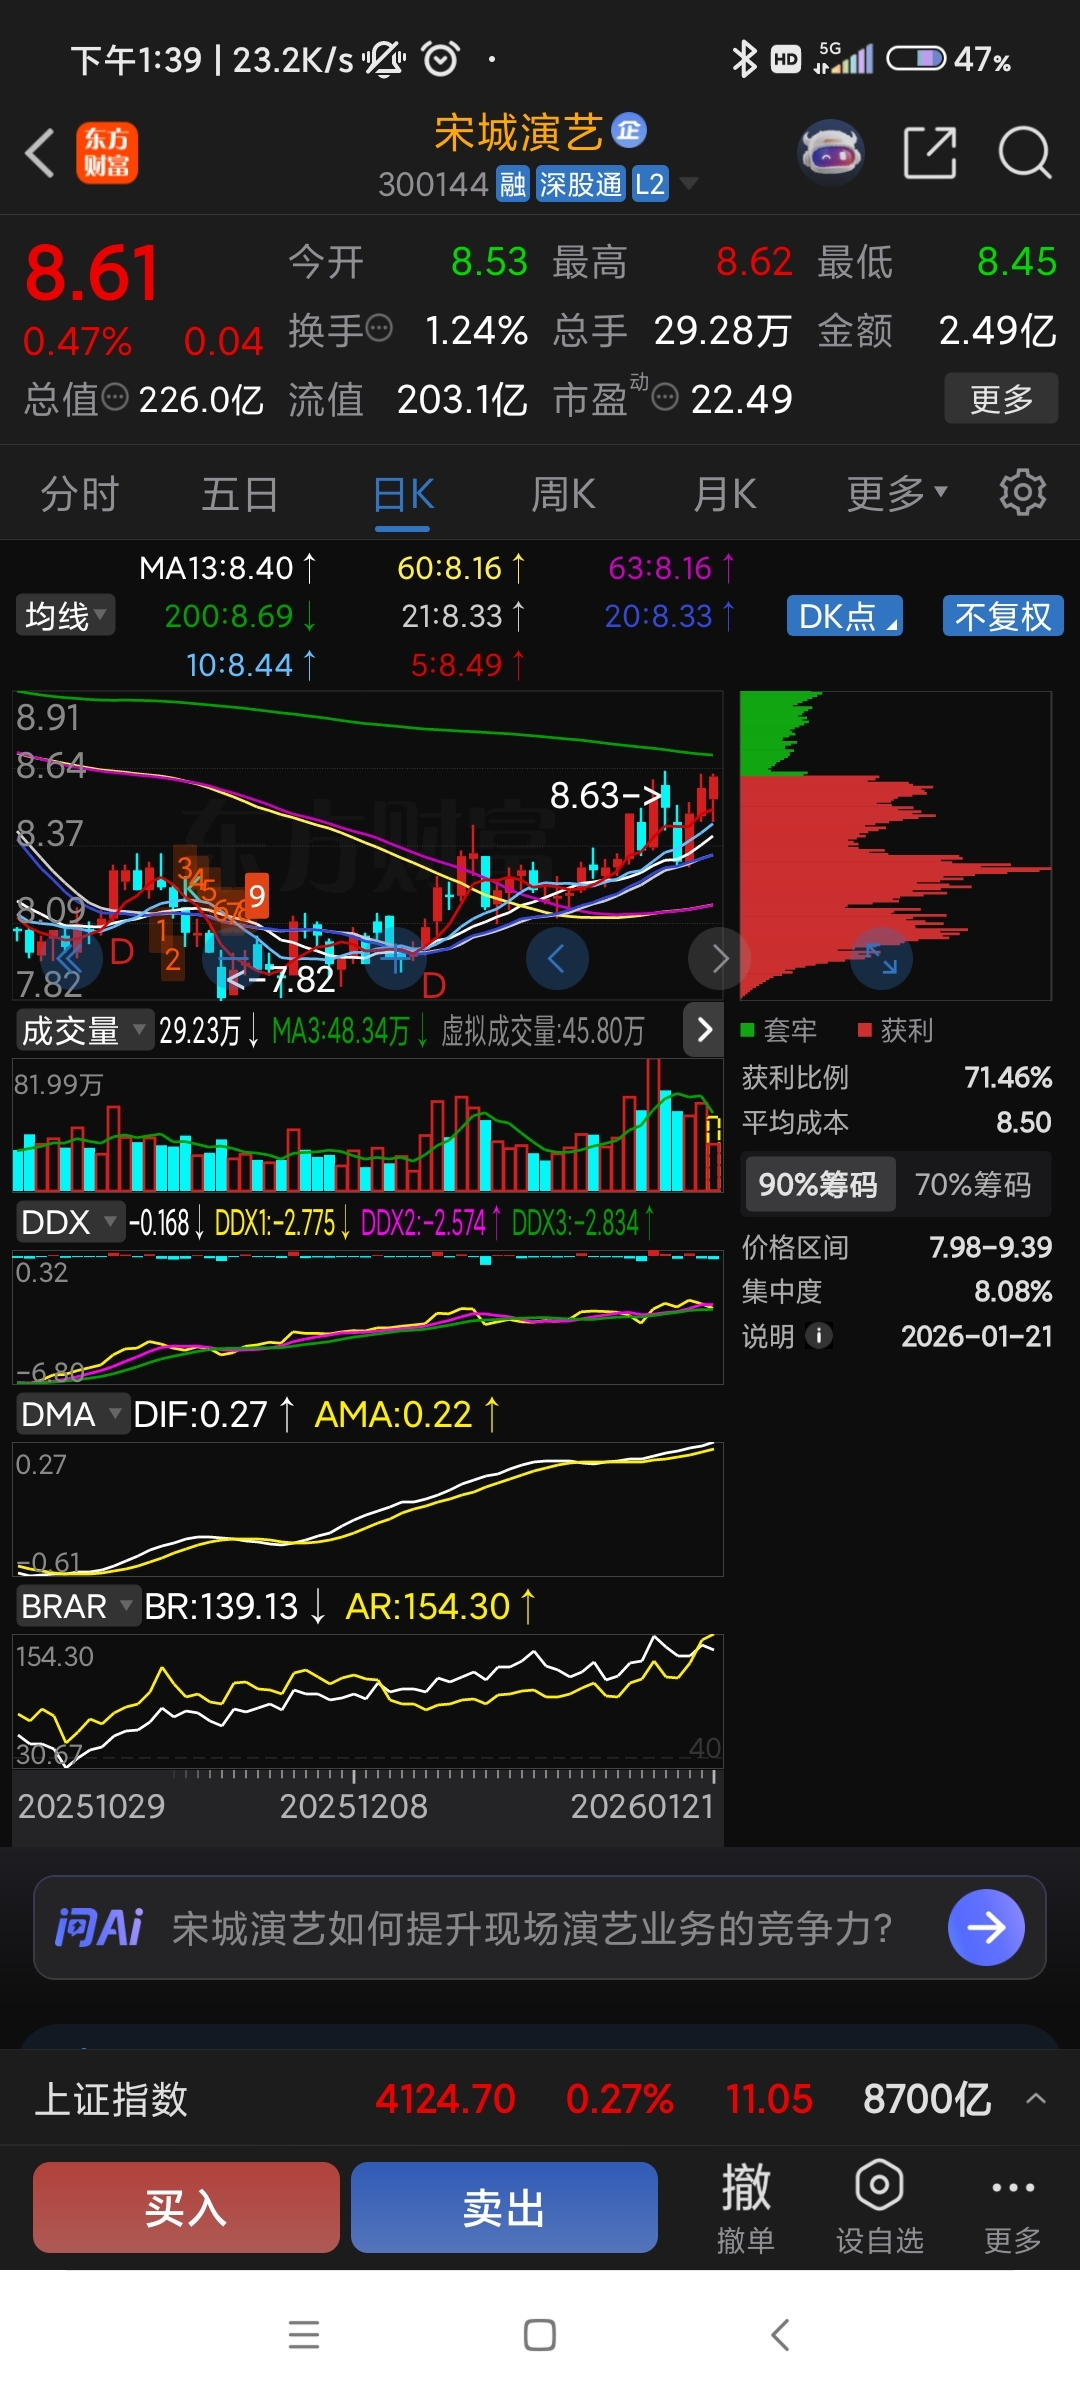Expand chip distribution with diagonal arrows icon
Image resolution: width=1080 pixels, height=2400 pixels.
882,959
